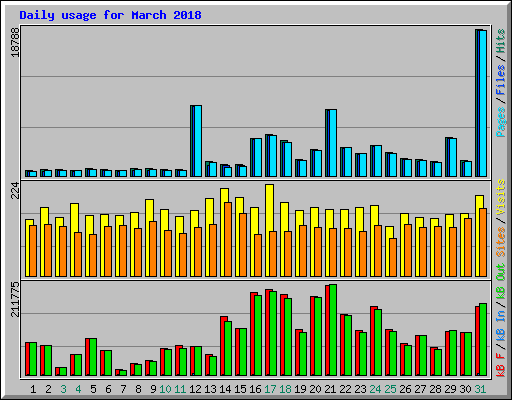Select green weekend day label 18
The width and height of the screenshot is (512, 400).
(285, 389)
